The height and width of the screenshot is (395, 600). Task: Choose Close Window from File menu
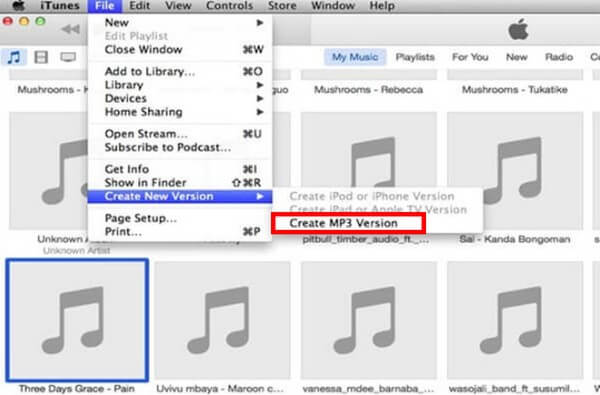point(180,49)
